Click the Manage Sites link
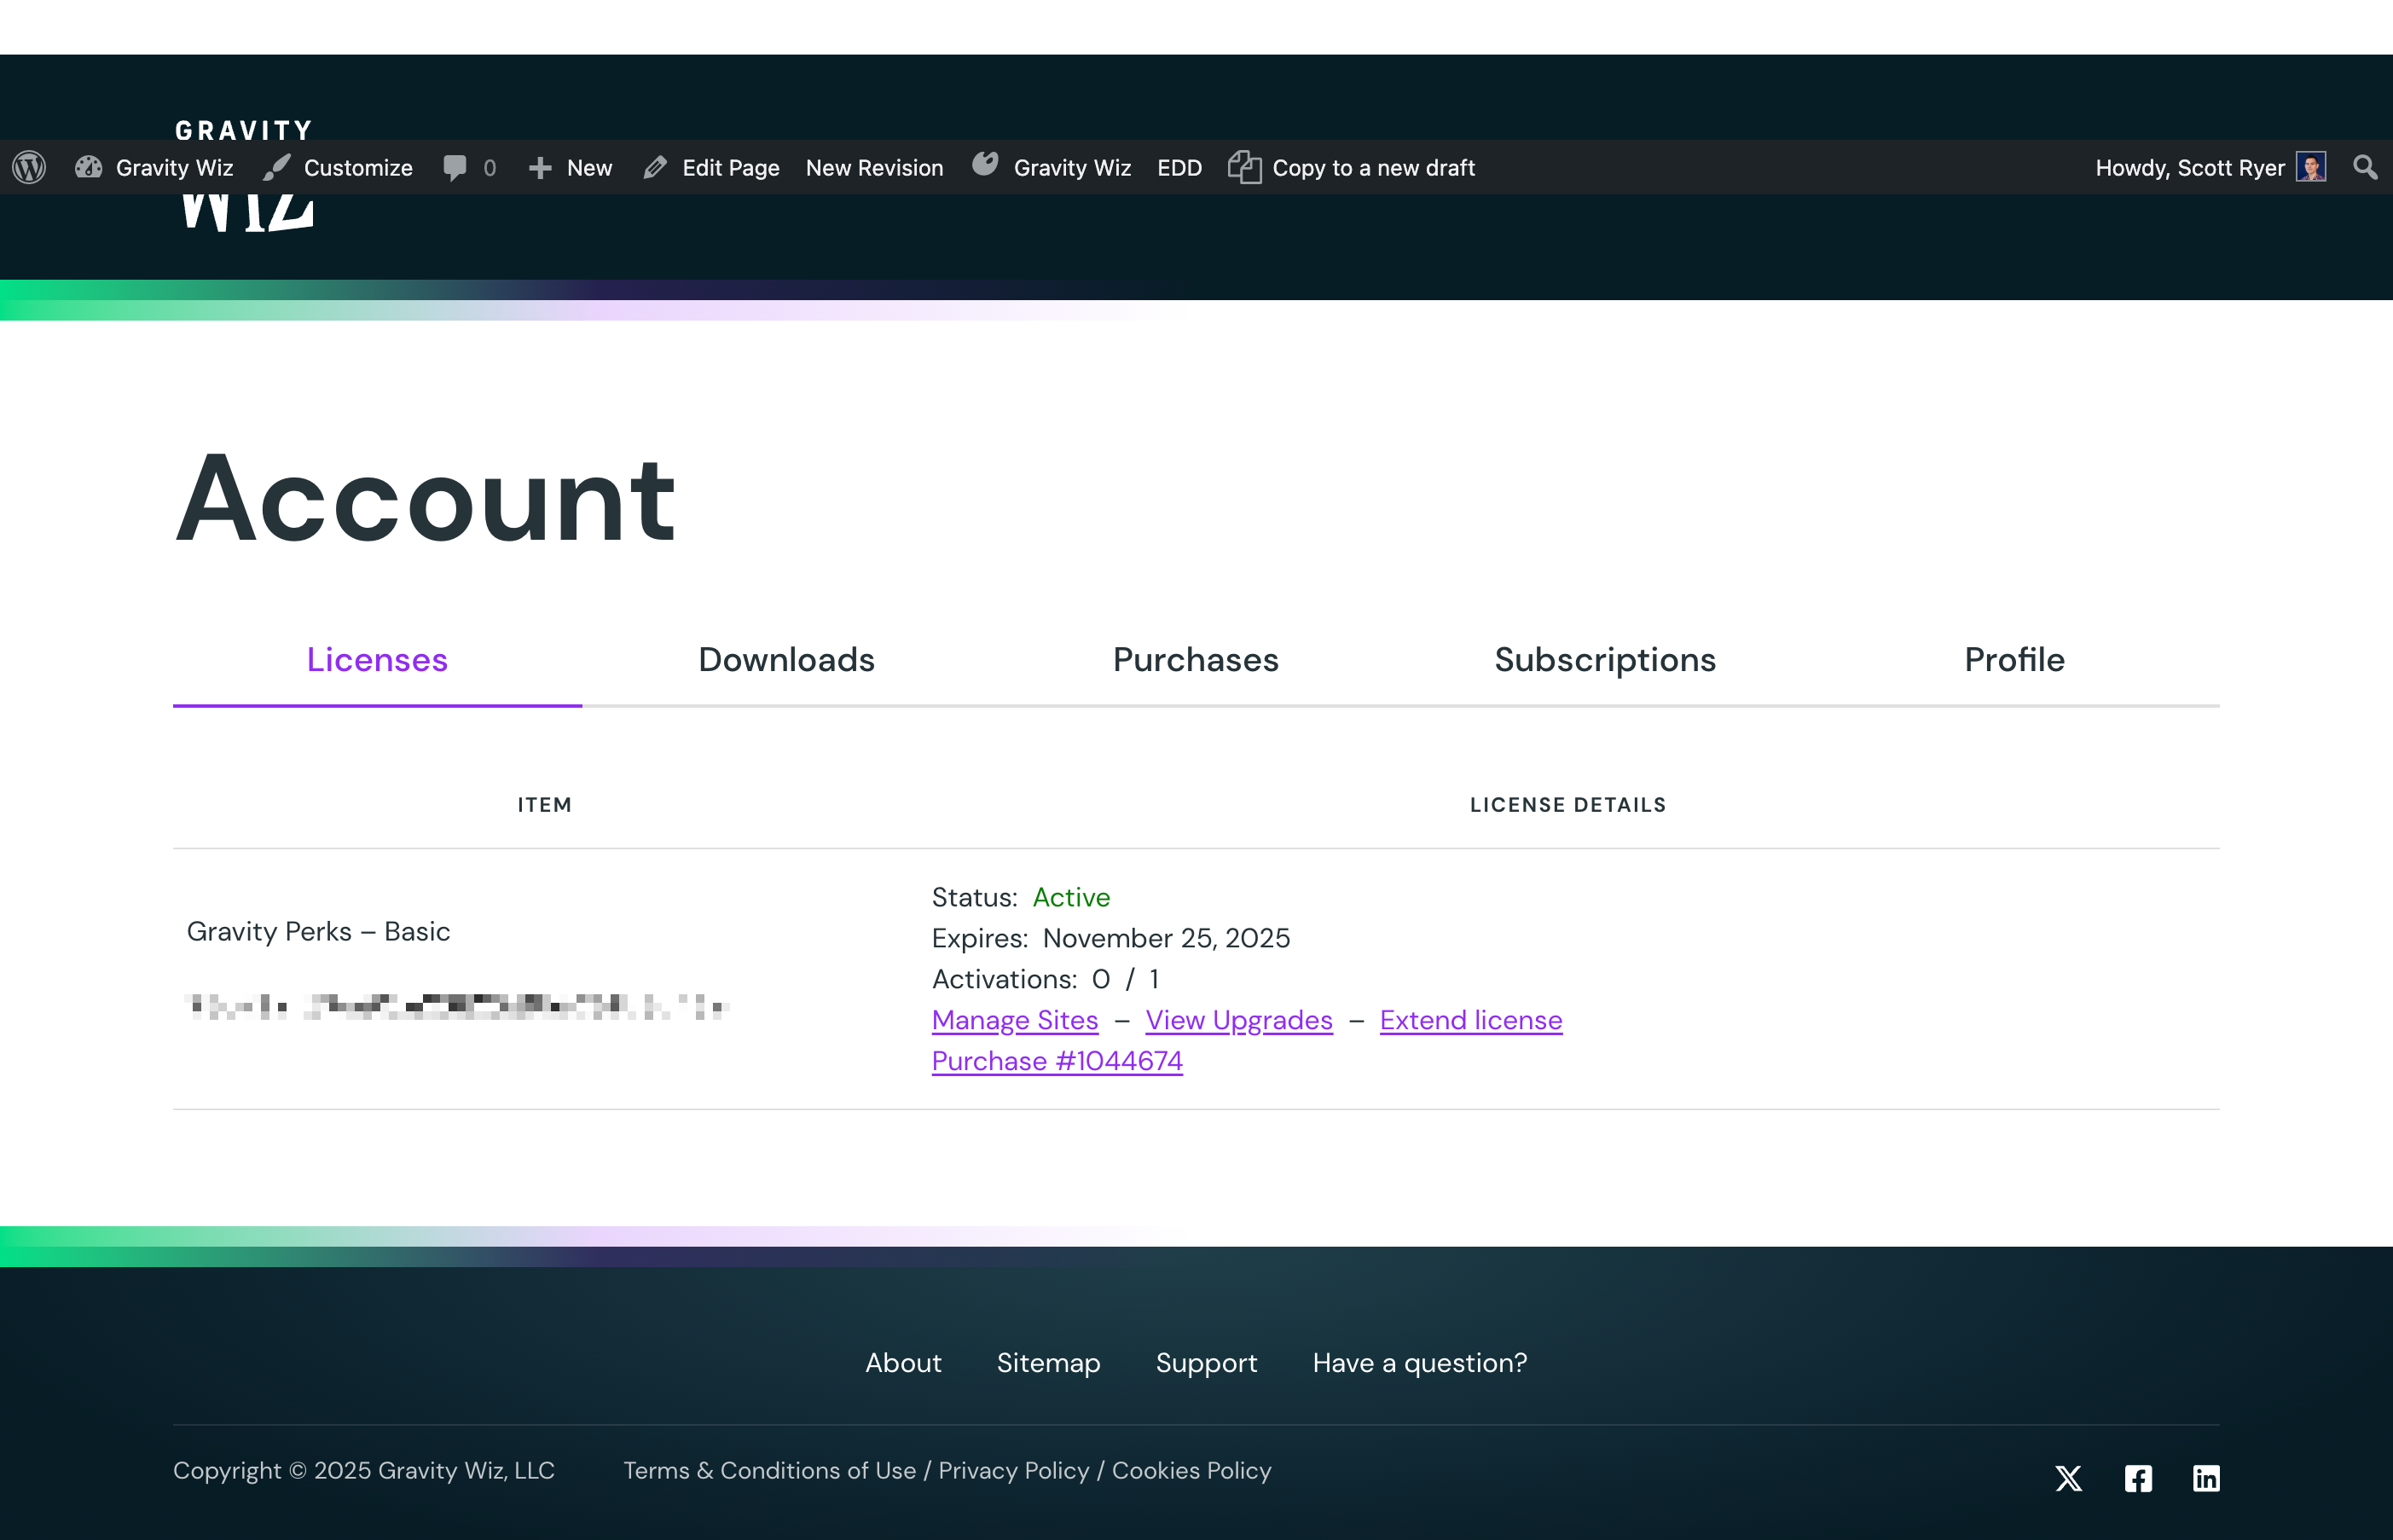The image size is (2393, 1540). (x=1015, y=1020)
